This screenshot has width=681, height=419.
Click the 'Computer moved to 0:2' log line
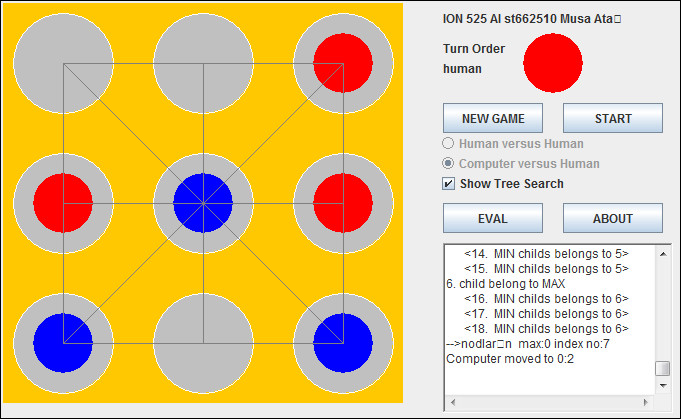[x=510, y=359]
